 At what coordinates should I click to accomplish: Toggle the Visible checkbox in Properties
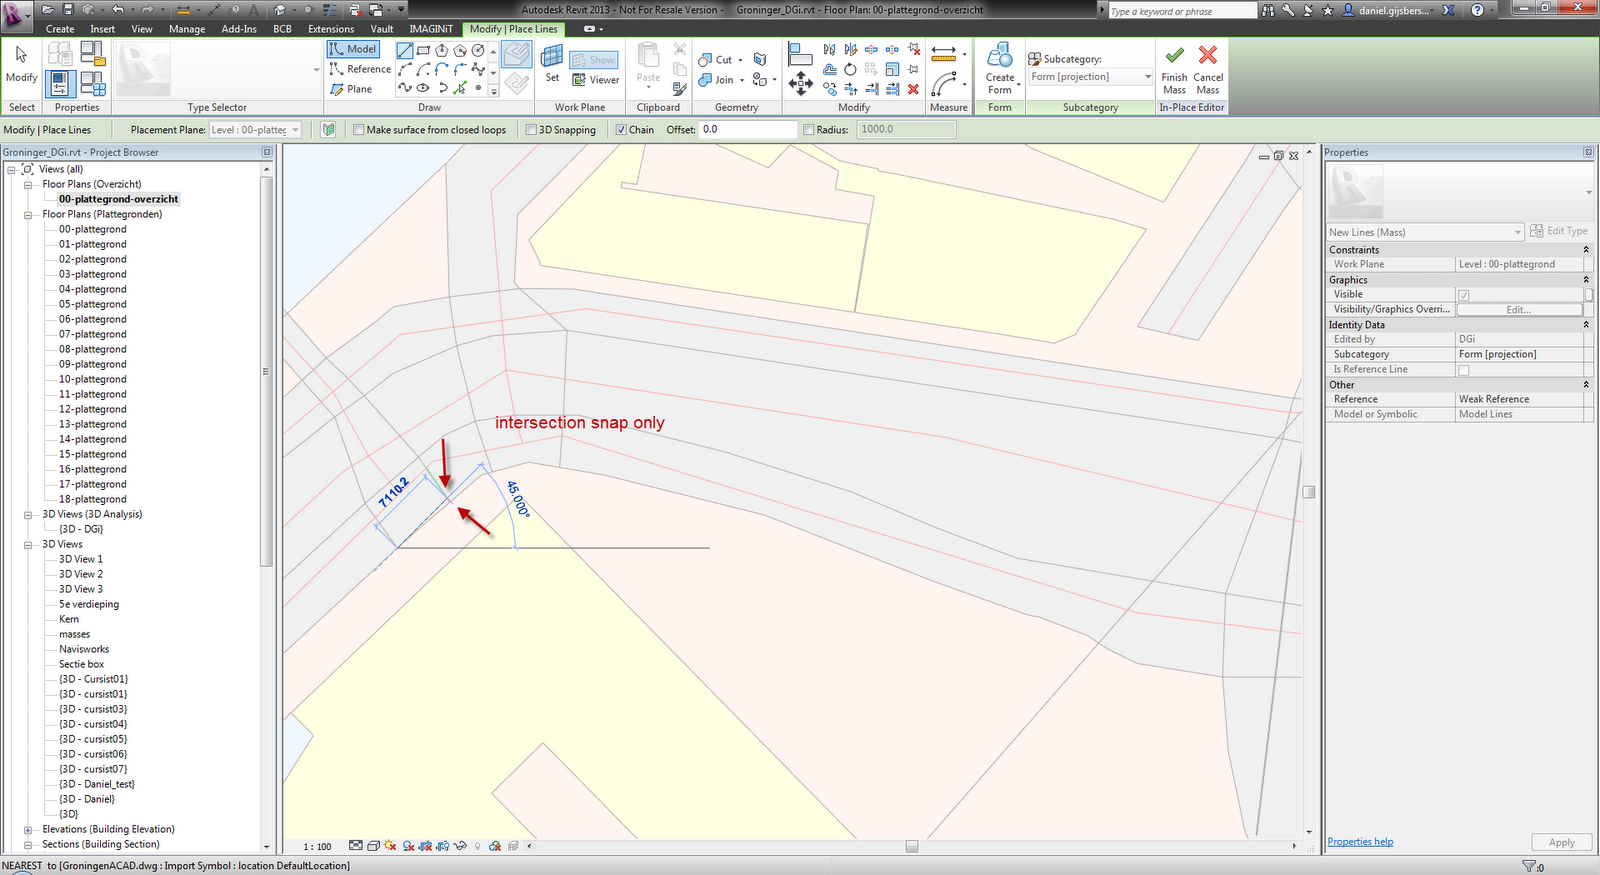(x=1464, y=295)
